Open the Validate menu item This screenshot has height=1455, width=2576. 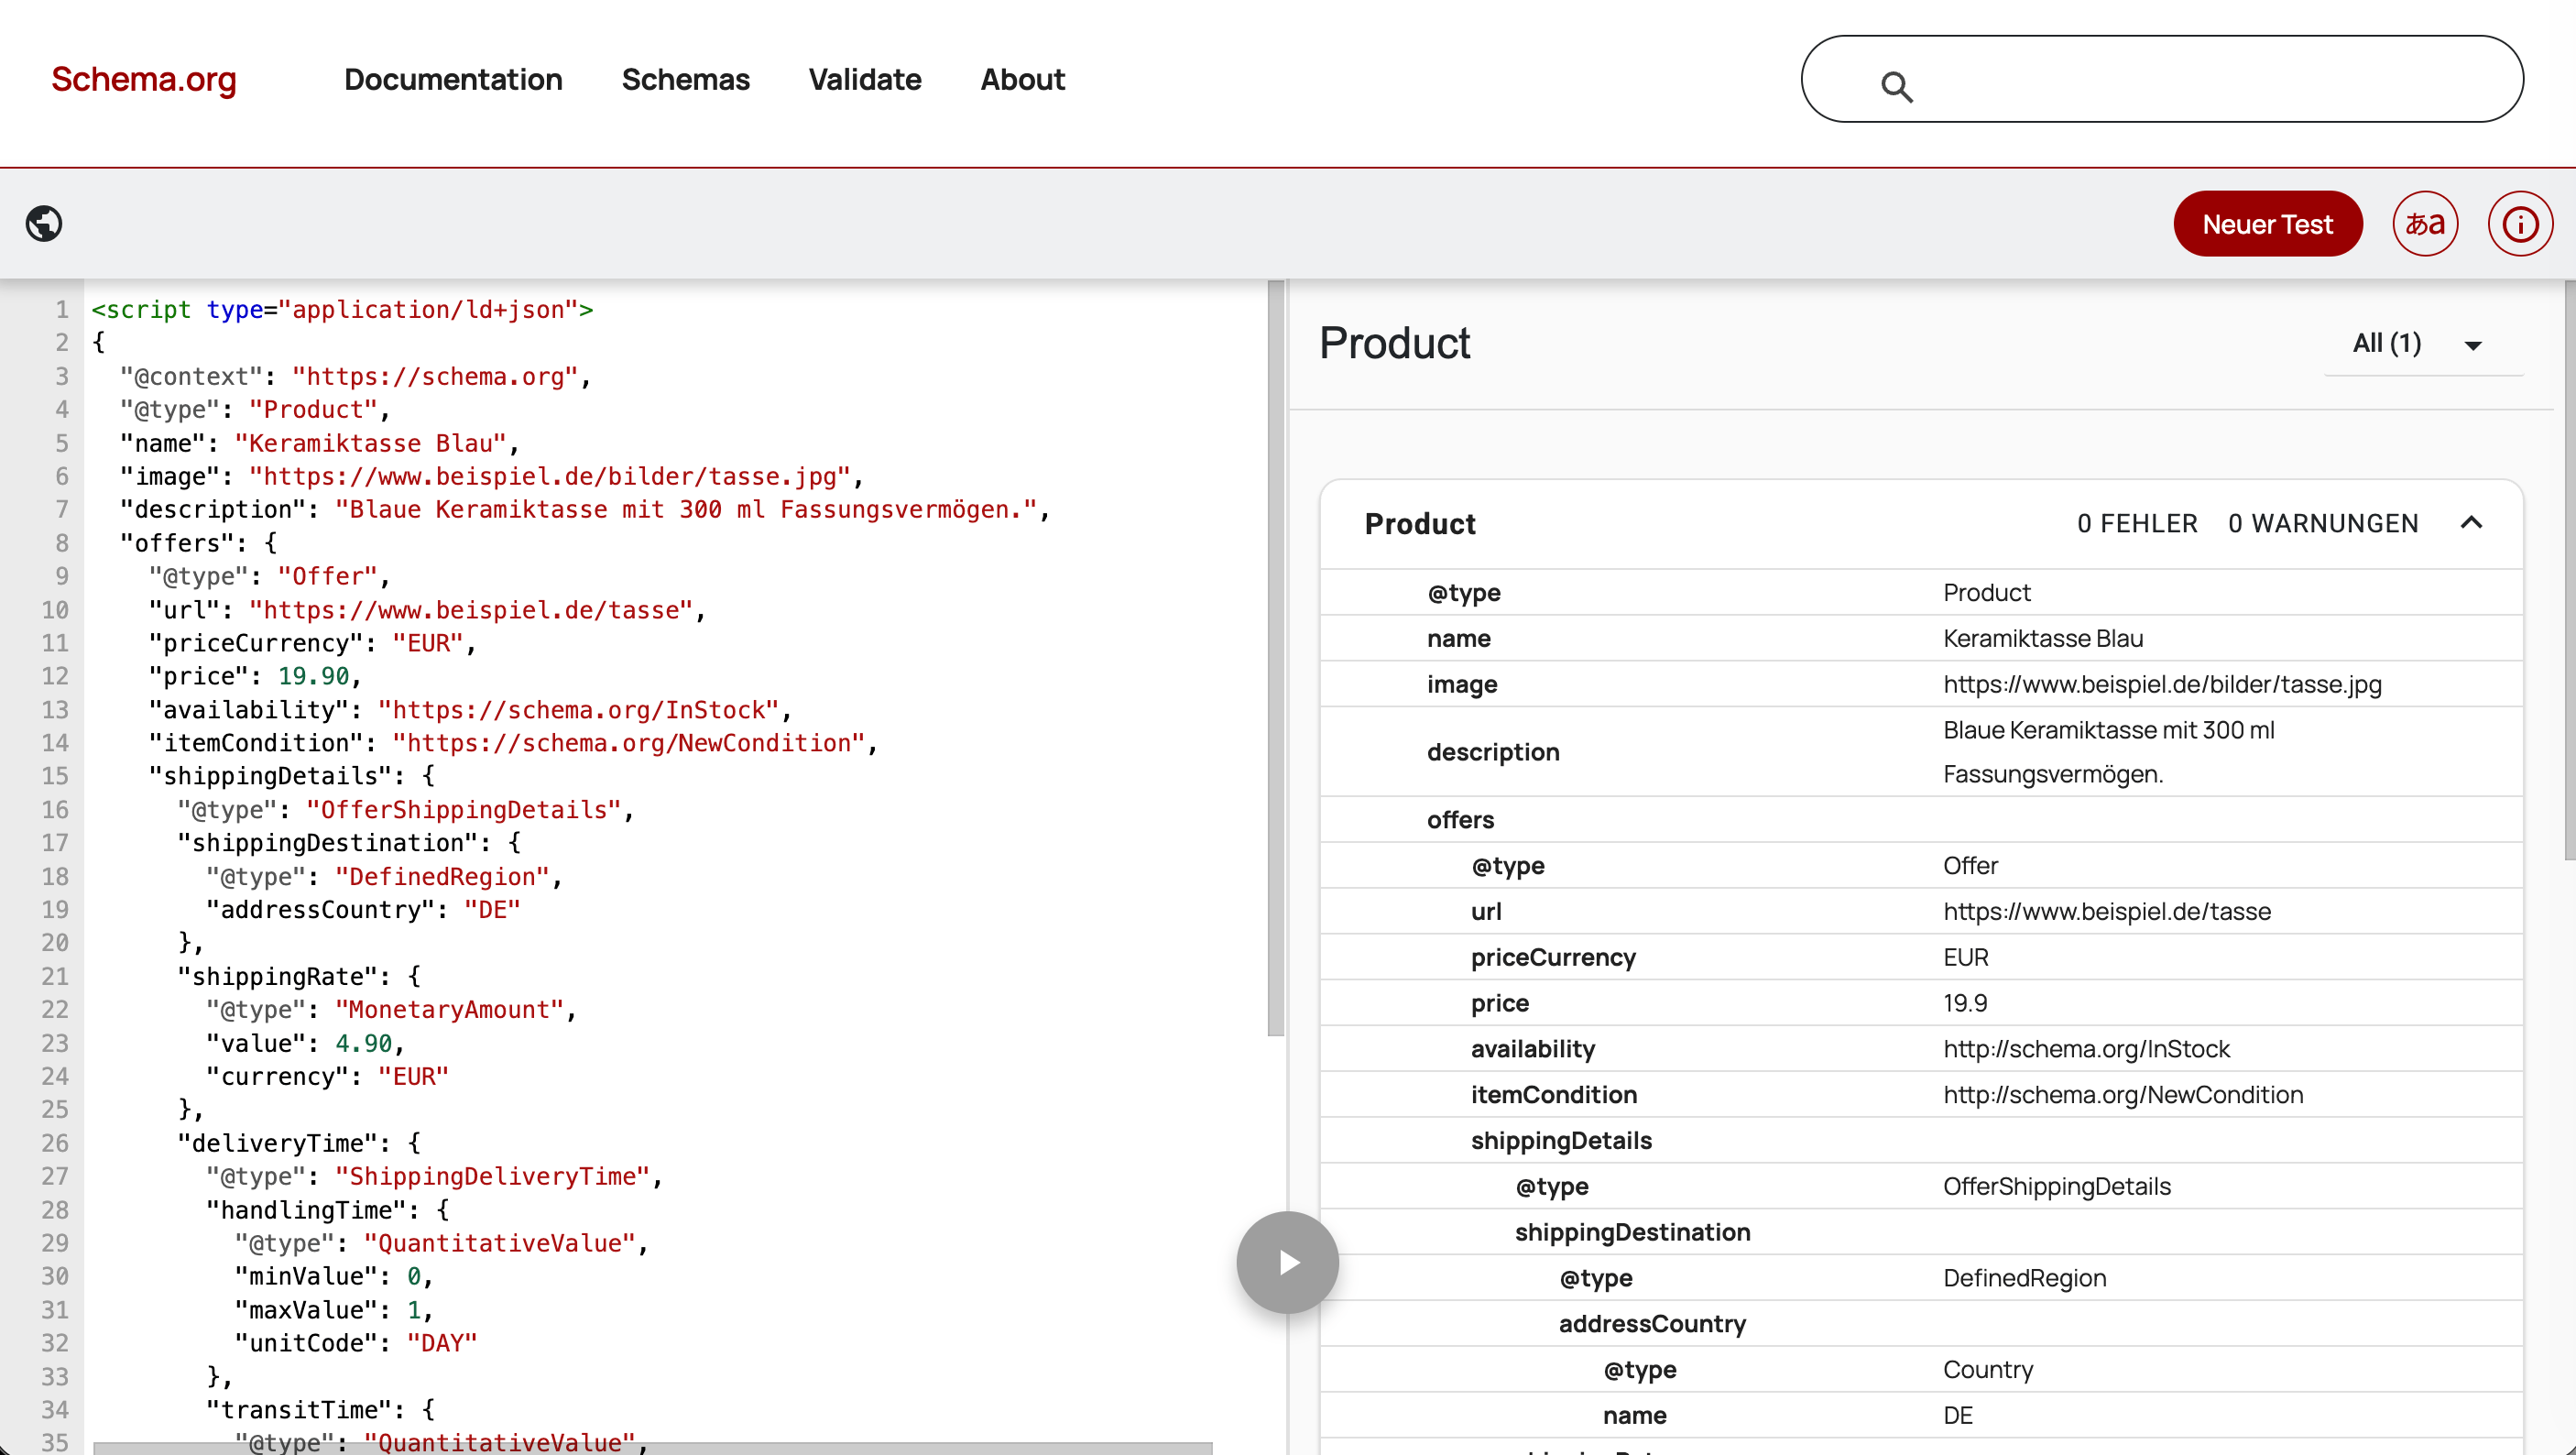[865, 79]
